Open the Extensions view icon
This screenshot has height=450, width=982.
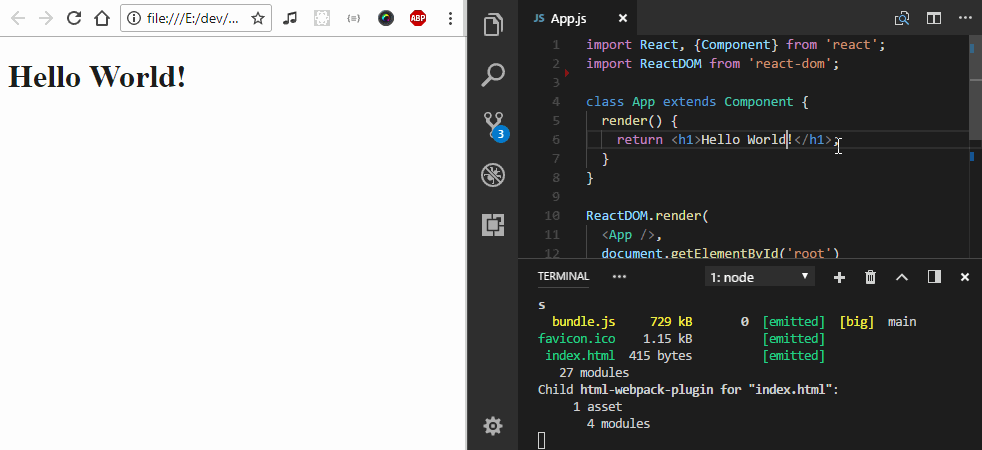[x=493, y=225]
